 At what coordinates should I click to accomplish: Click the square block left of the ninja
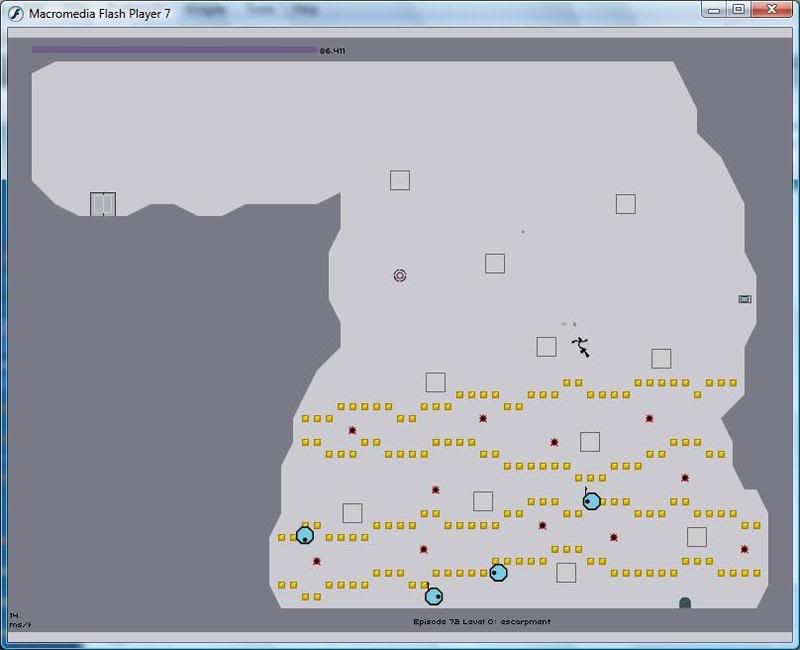pyautogui.click(x=546, y=347)
